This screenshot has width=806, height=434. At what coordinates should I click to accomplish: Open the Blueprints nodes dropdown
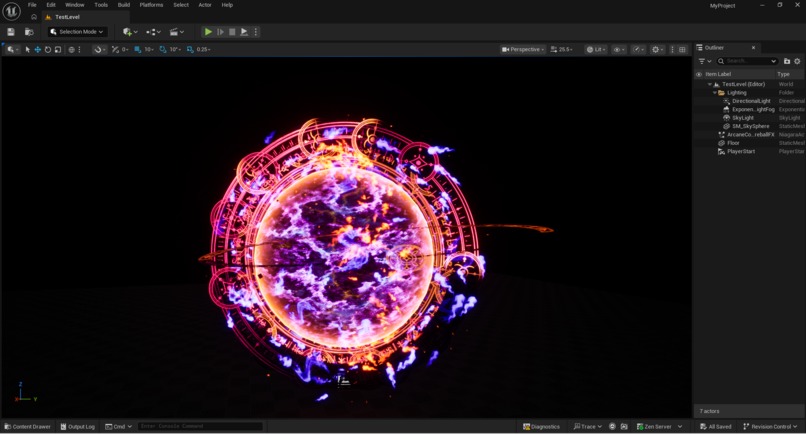click(x=153, y=32)
